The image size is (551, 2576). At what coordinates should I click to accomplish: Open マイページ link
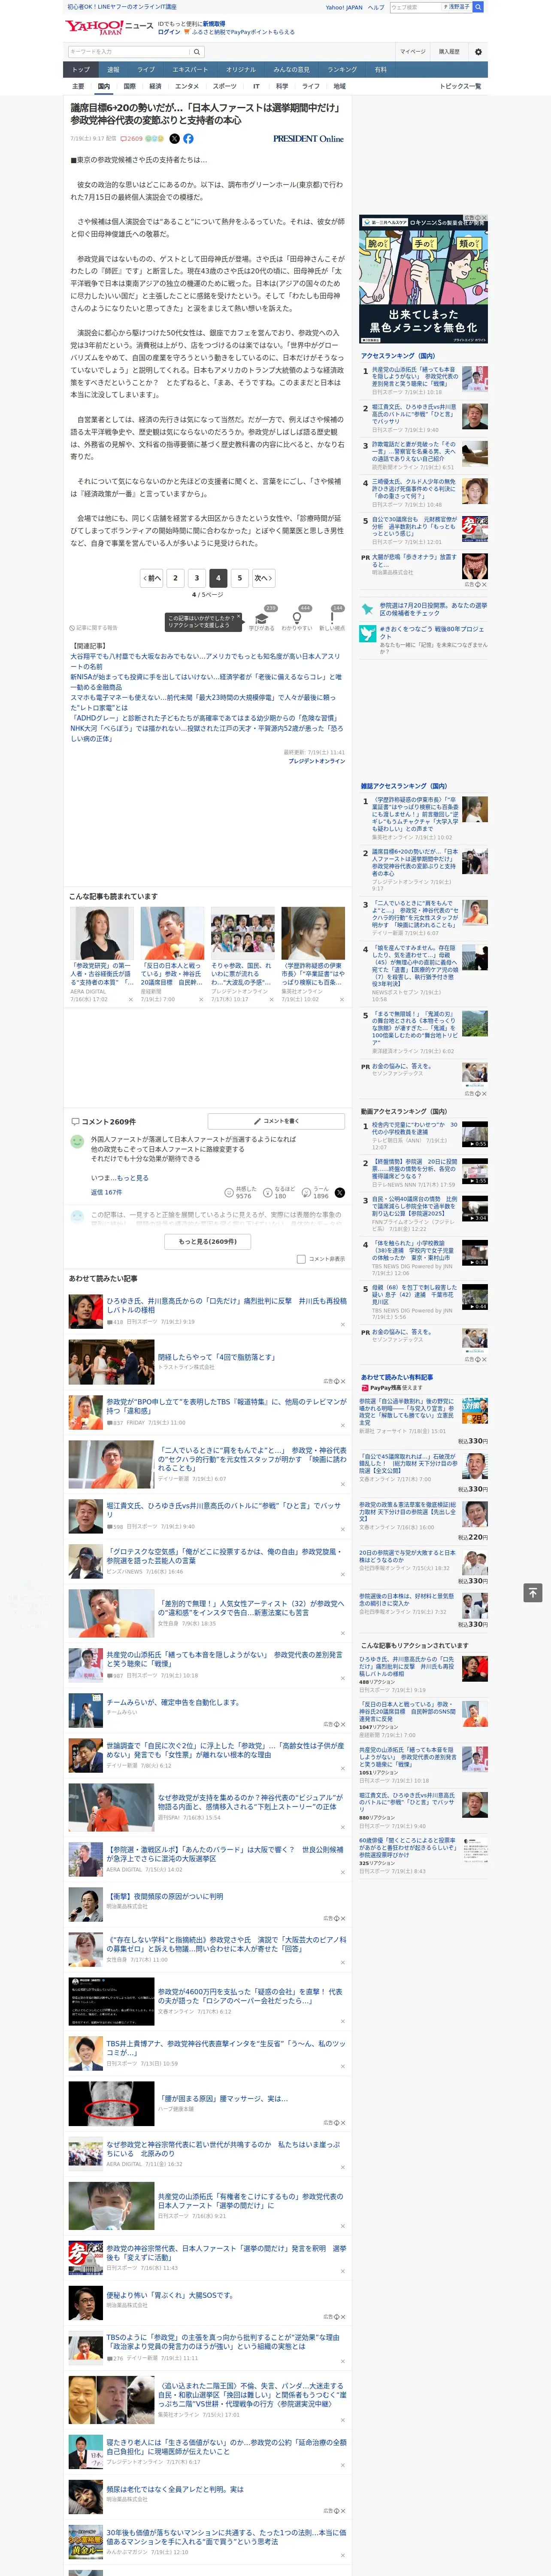pyautogui.click(x=412, y=51)
